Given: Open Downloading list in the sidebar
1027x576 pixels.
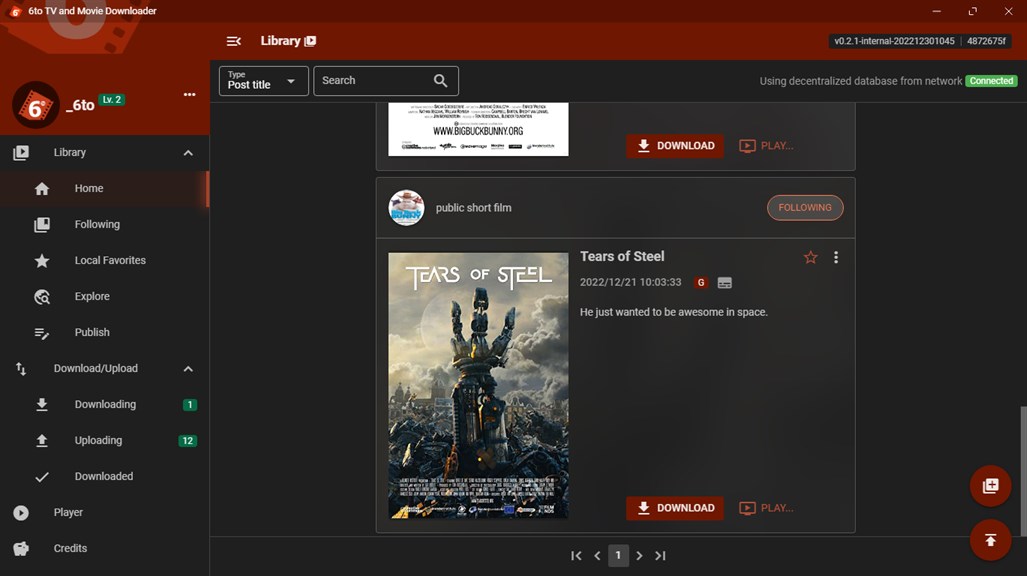Looking at the screenshot, I should [x=104, y=405].
